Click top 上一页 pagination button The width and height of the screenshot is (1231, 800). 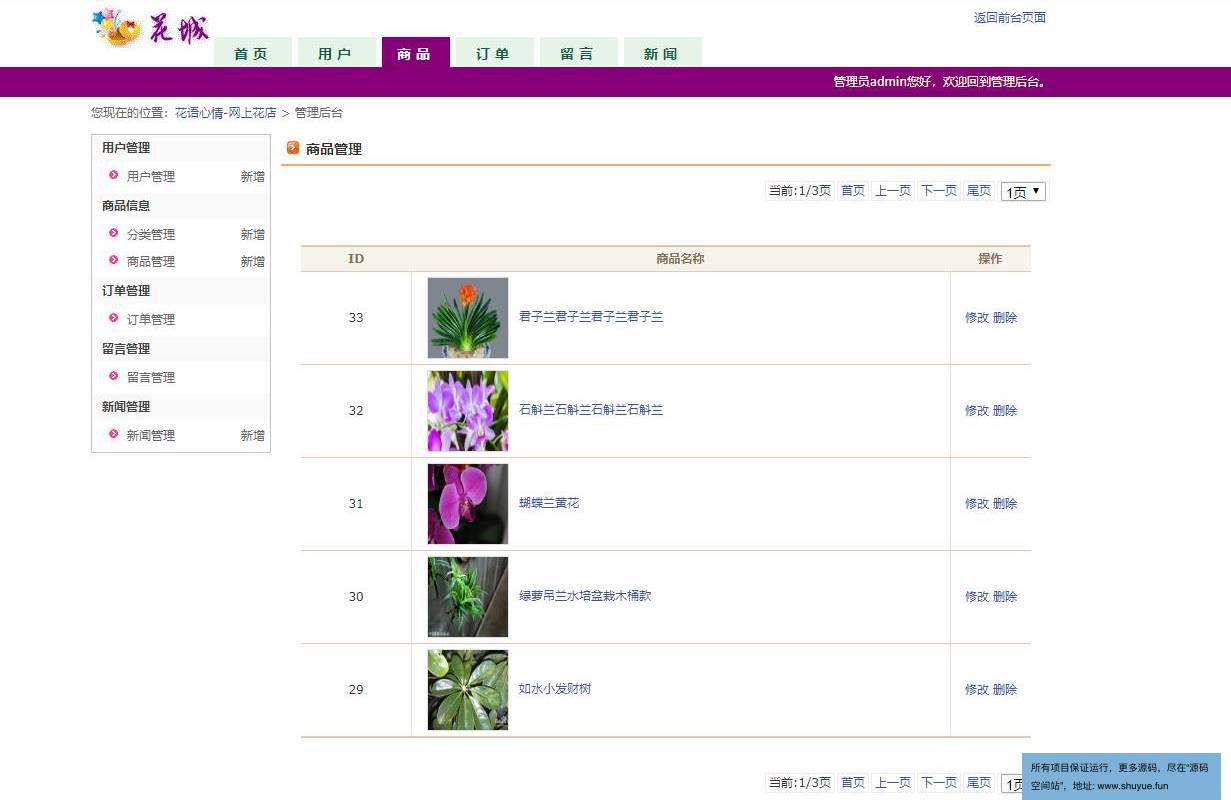(x=893, y=190)
